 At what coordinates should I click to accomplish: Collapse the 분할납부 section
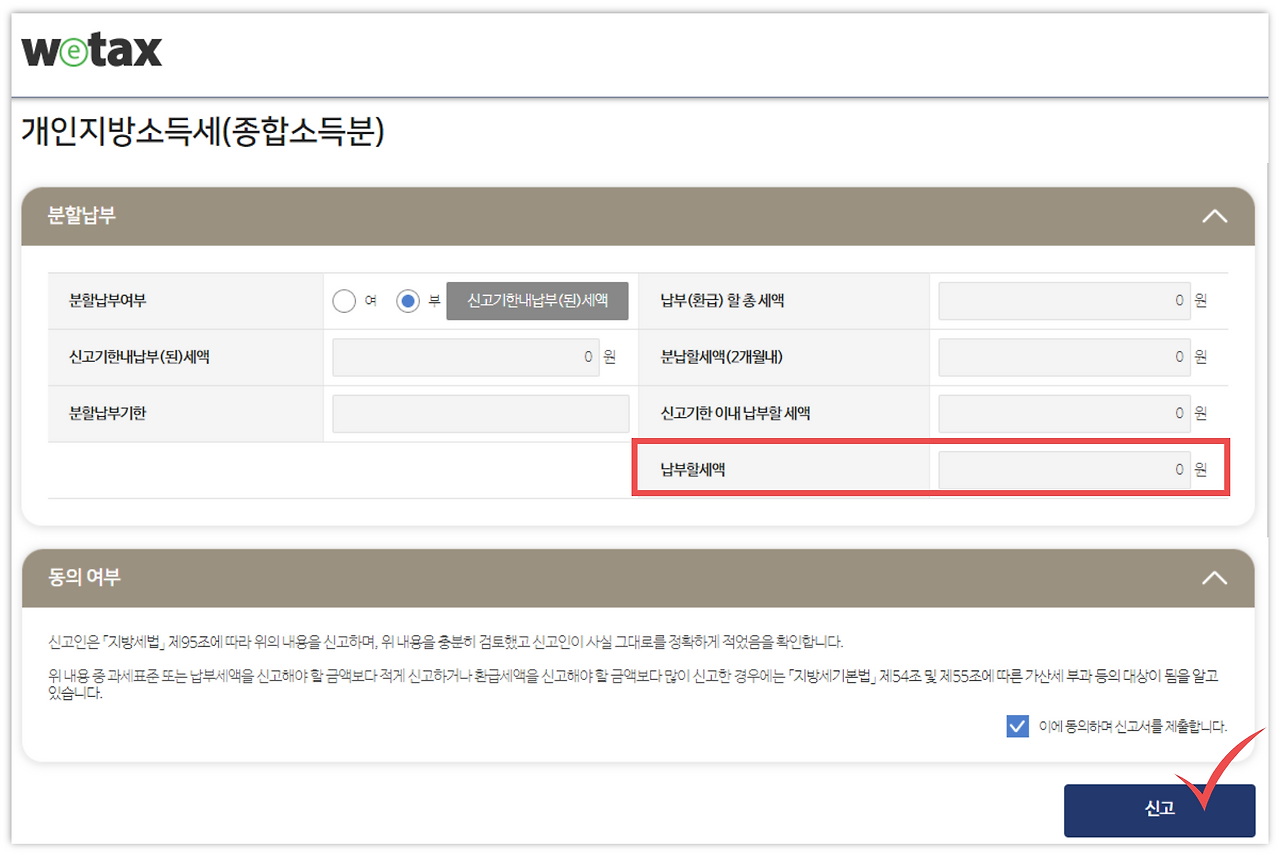tap(1215, 215)
